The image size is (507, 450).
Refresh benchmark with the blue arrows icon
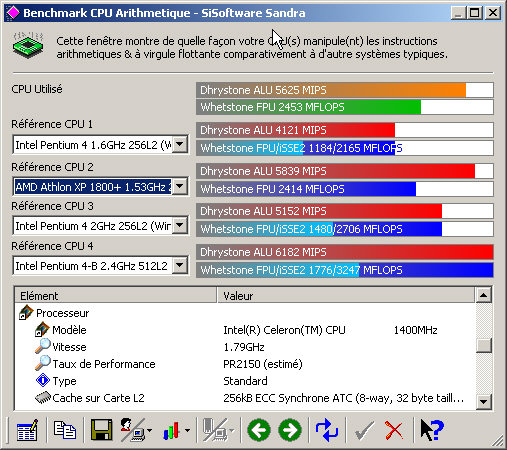click(x=327, y=430)
